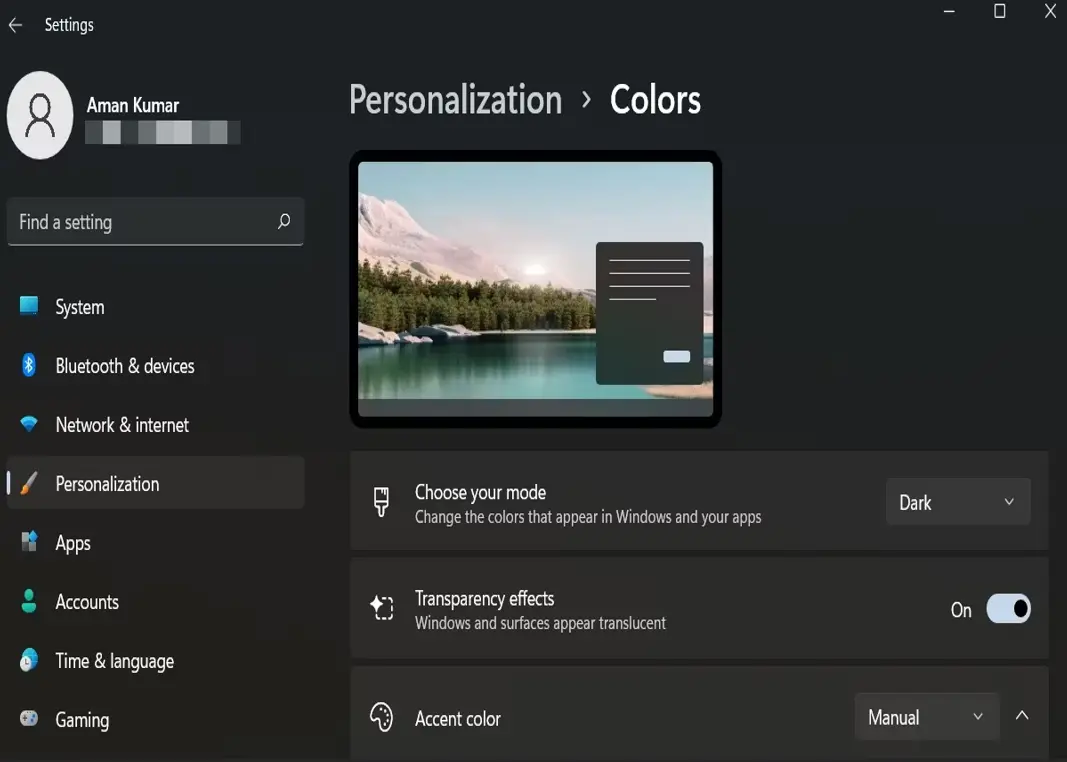Image resolution: width=1067 pixels, height=762 pixels.
Task: Focus the Find a setting search box
Action: (155, 222)
